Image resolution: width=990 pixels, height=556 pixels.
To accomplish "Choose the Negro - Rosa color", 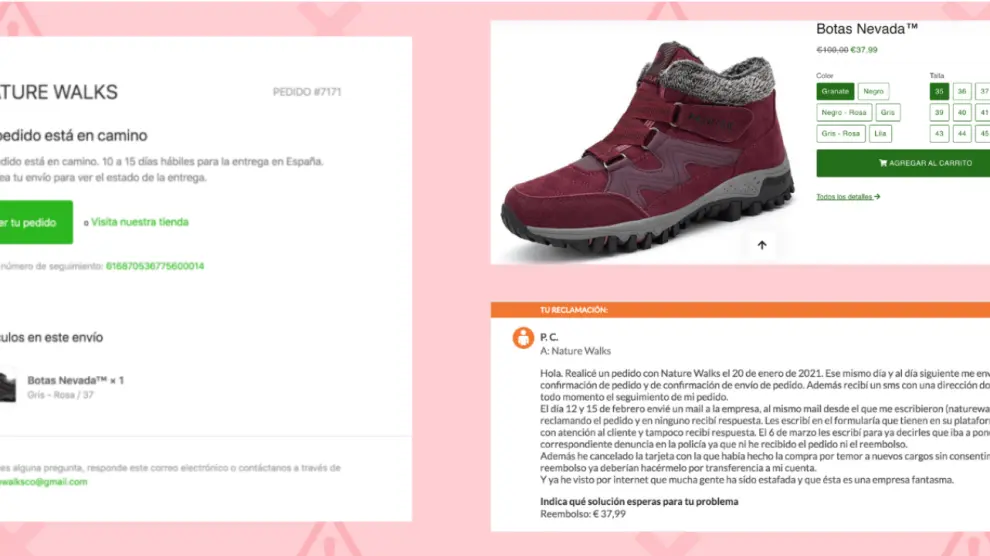I will coord(844,112).
